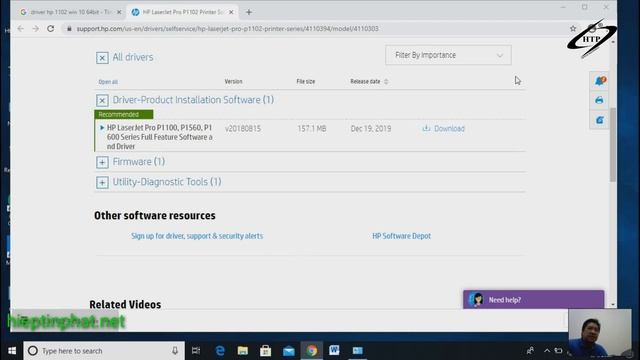Image resolution: width=640 pixels, height=360 pixels.
Task: Open Microsoft Store from taskbar
Action: [x=266, y=351]
